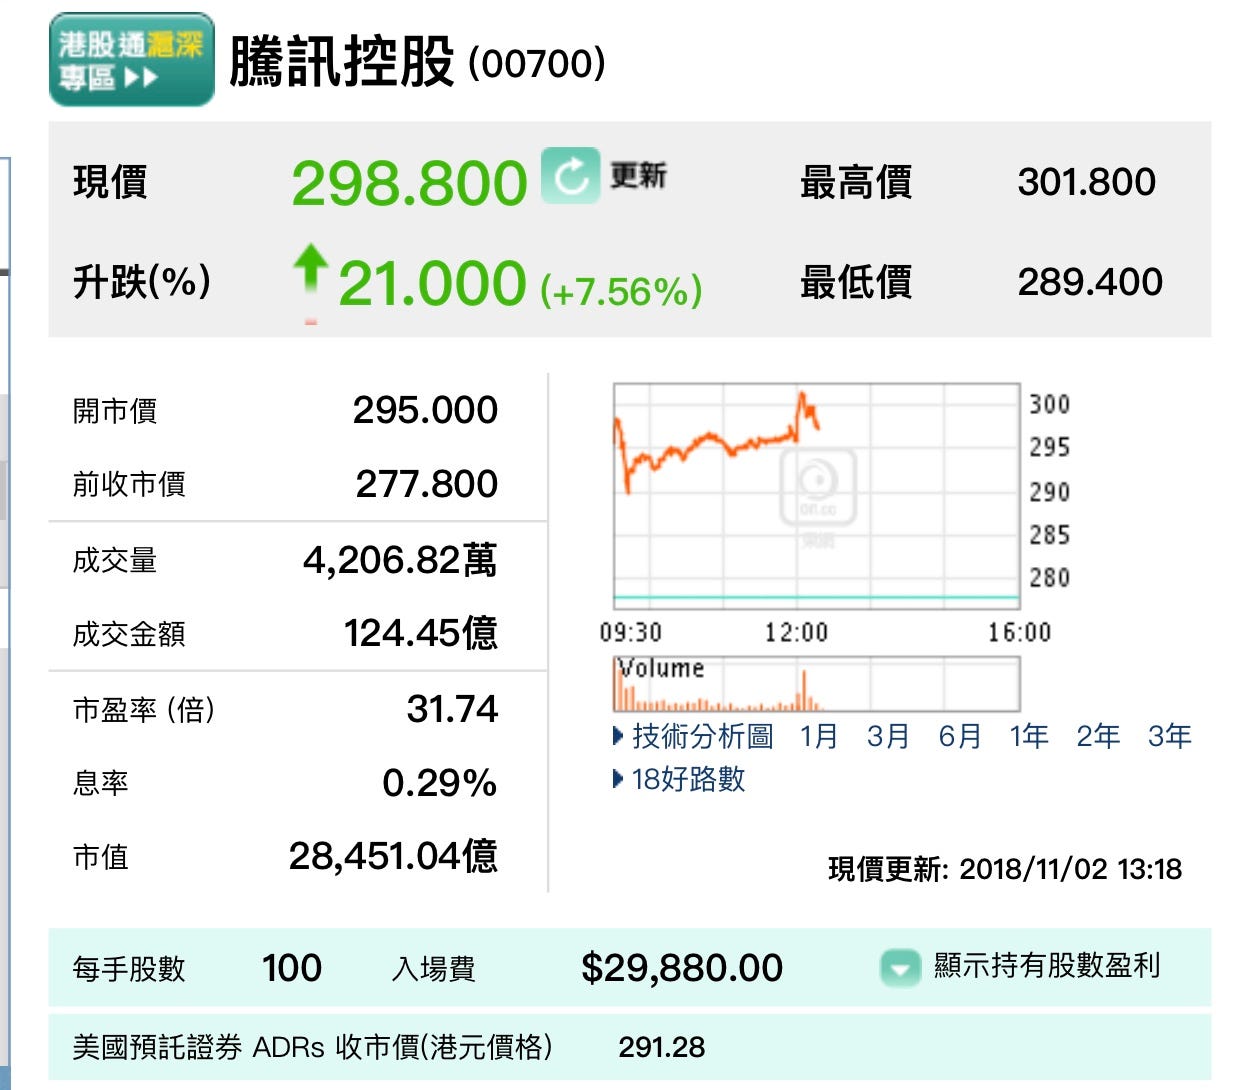Select the 最高價 value 301.800
Screen dimensions: 1242x1090
tap(1087, 182)
